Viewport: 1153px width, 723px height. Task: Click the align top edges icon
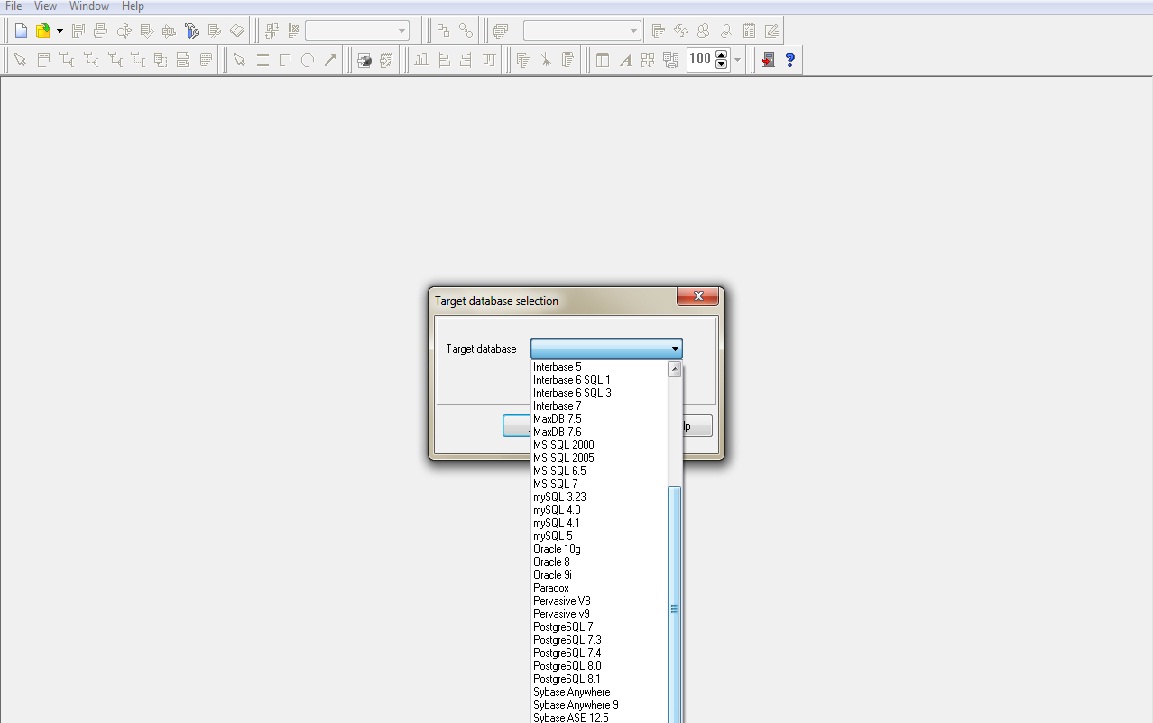(x=489, y=60)
